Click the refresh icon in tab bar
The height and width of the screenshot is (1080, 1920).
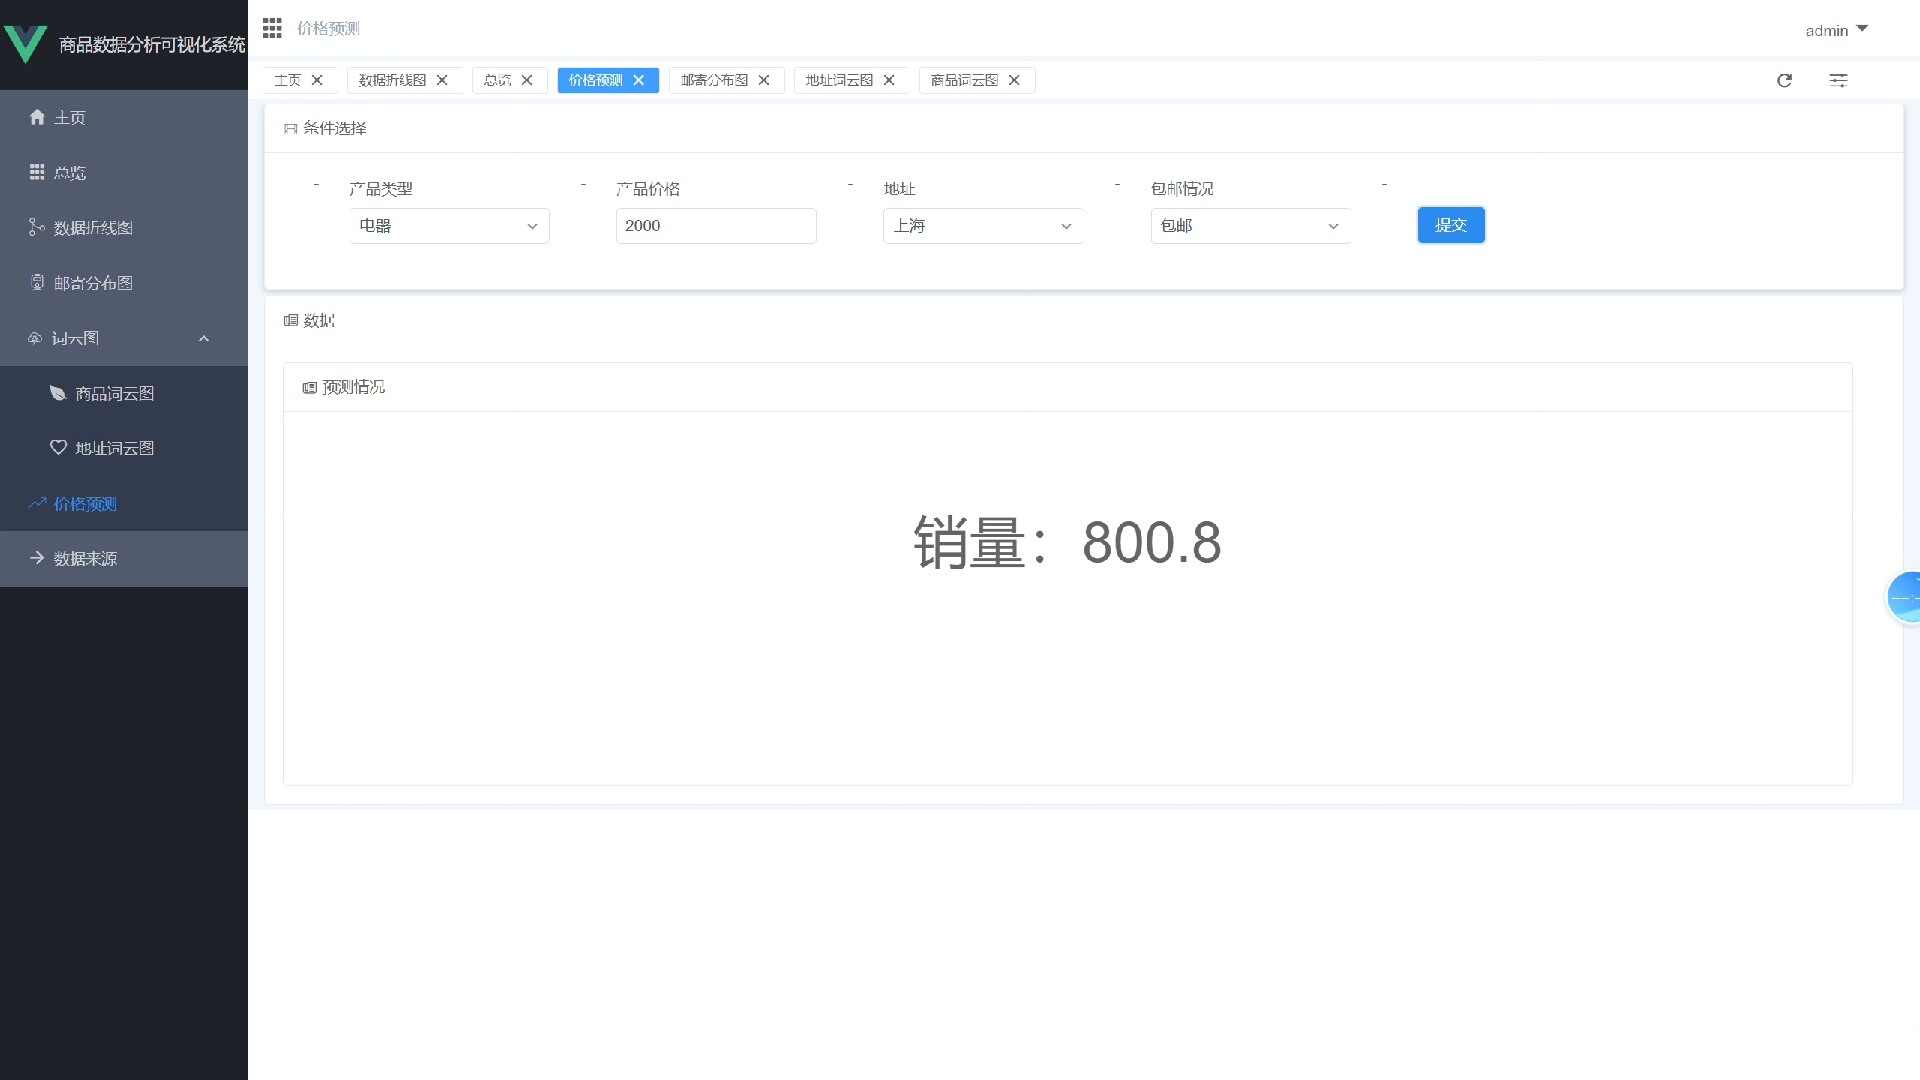coord(1784,80)
